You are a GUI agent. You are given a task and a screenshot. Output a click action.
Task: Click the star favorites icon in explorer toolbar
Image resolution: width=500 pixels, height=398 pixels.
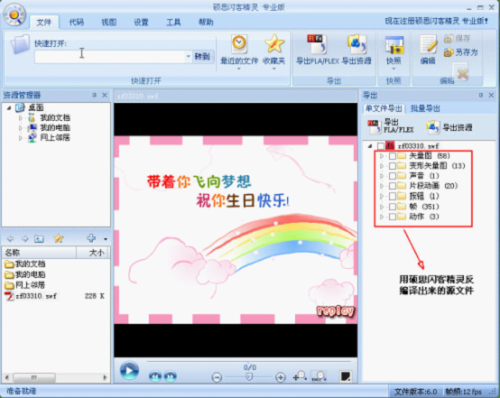58,238
